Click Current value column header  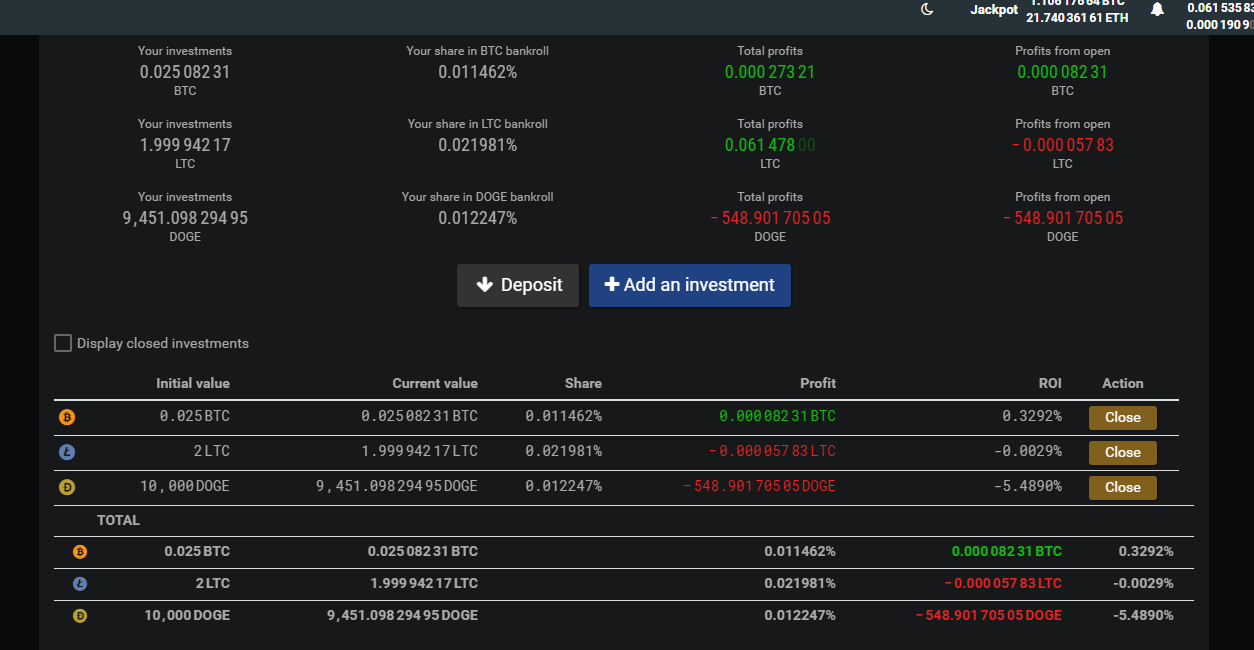(435, 383)
